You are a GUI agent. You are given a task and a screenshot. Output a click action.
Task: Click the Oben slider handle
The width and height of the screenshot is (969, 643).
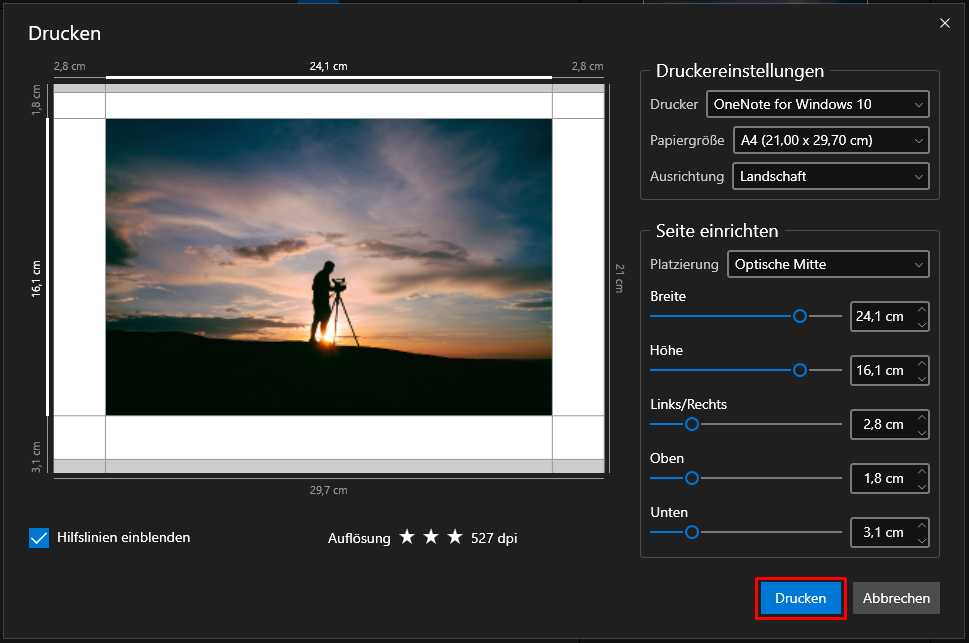[x=692, y=478]
